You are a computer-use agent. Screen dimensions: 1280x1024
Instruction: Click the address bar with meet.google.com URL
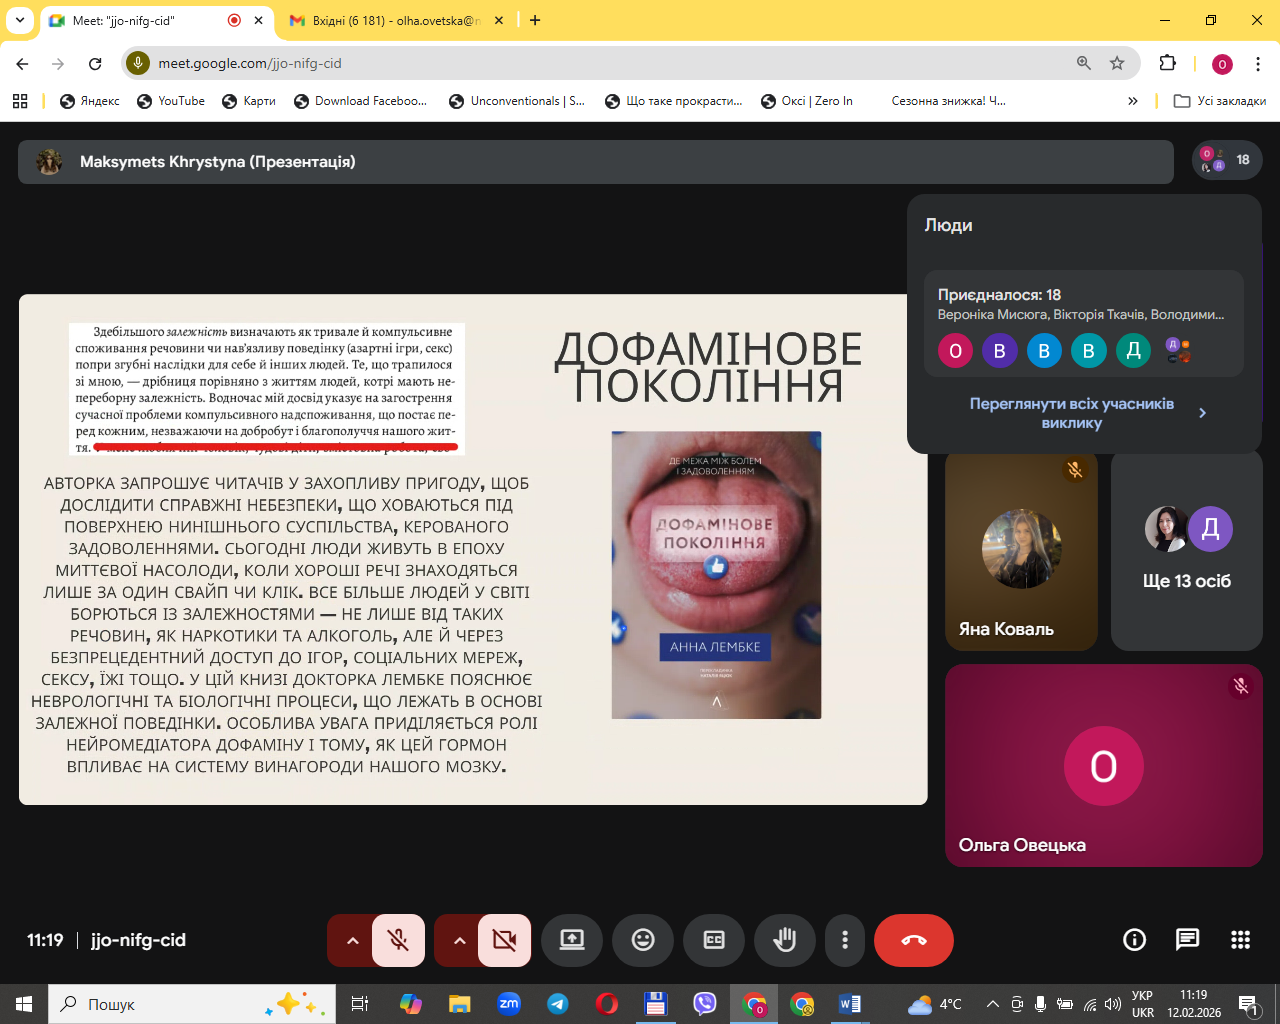(x=600, y=63)
